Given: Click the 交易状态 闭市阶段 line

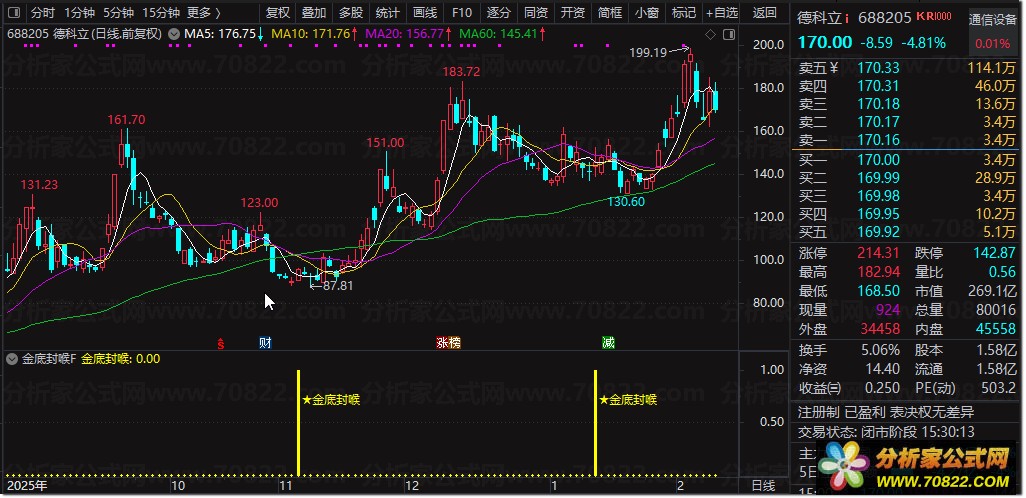Looking at the screenshot, I should [x=886, y=433].
